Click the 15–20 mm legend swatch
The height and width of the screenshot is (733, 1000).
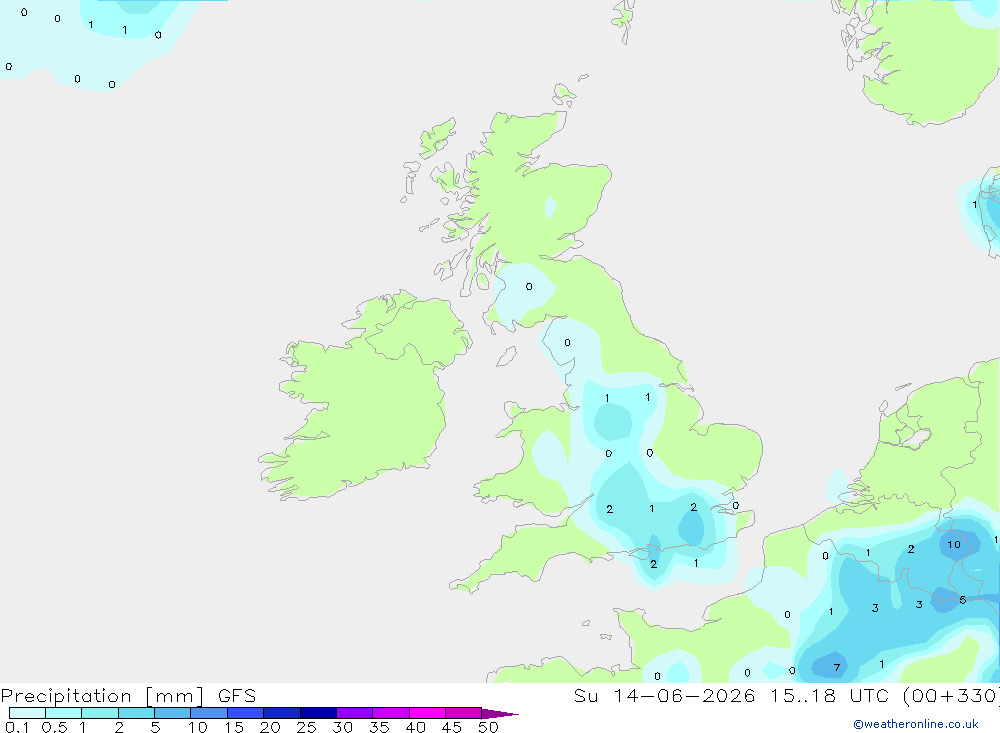coord(246,713)
